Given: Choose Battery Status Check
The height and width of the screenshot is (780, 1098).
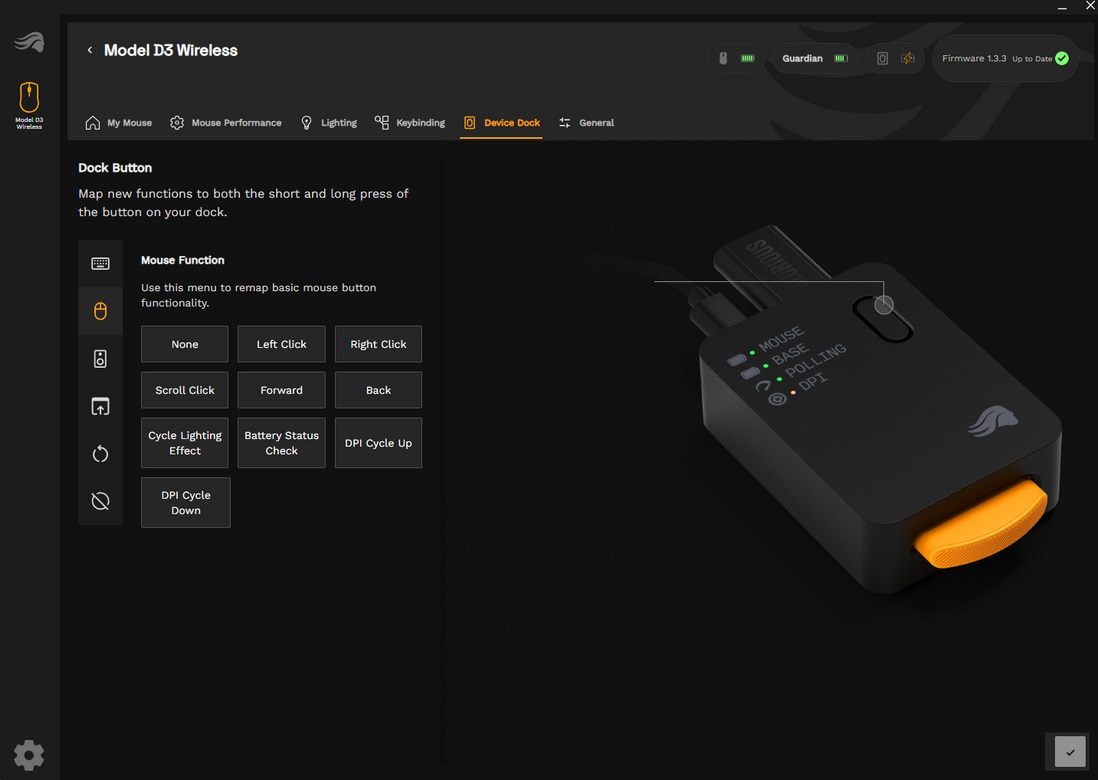Looking at the screenshot, I should (x=282, y=443).
